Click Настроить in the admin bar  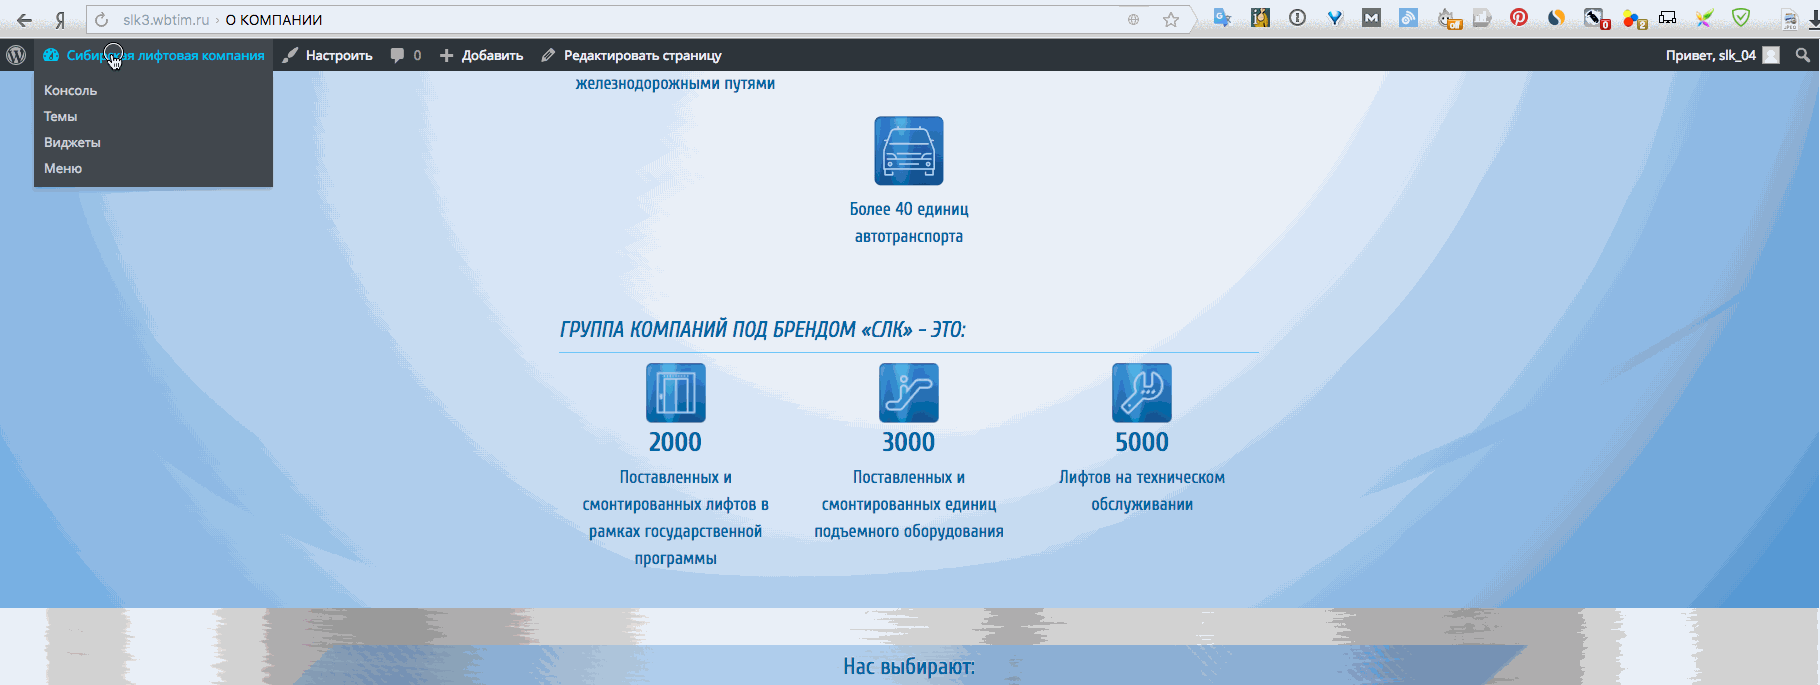click(327, 55)
